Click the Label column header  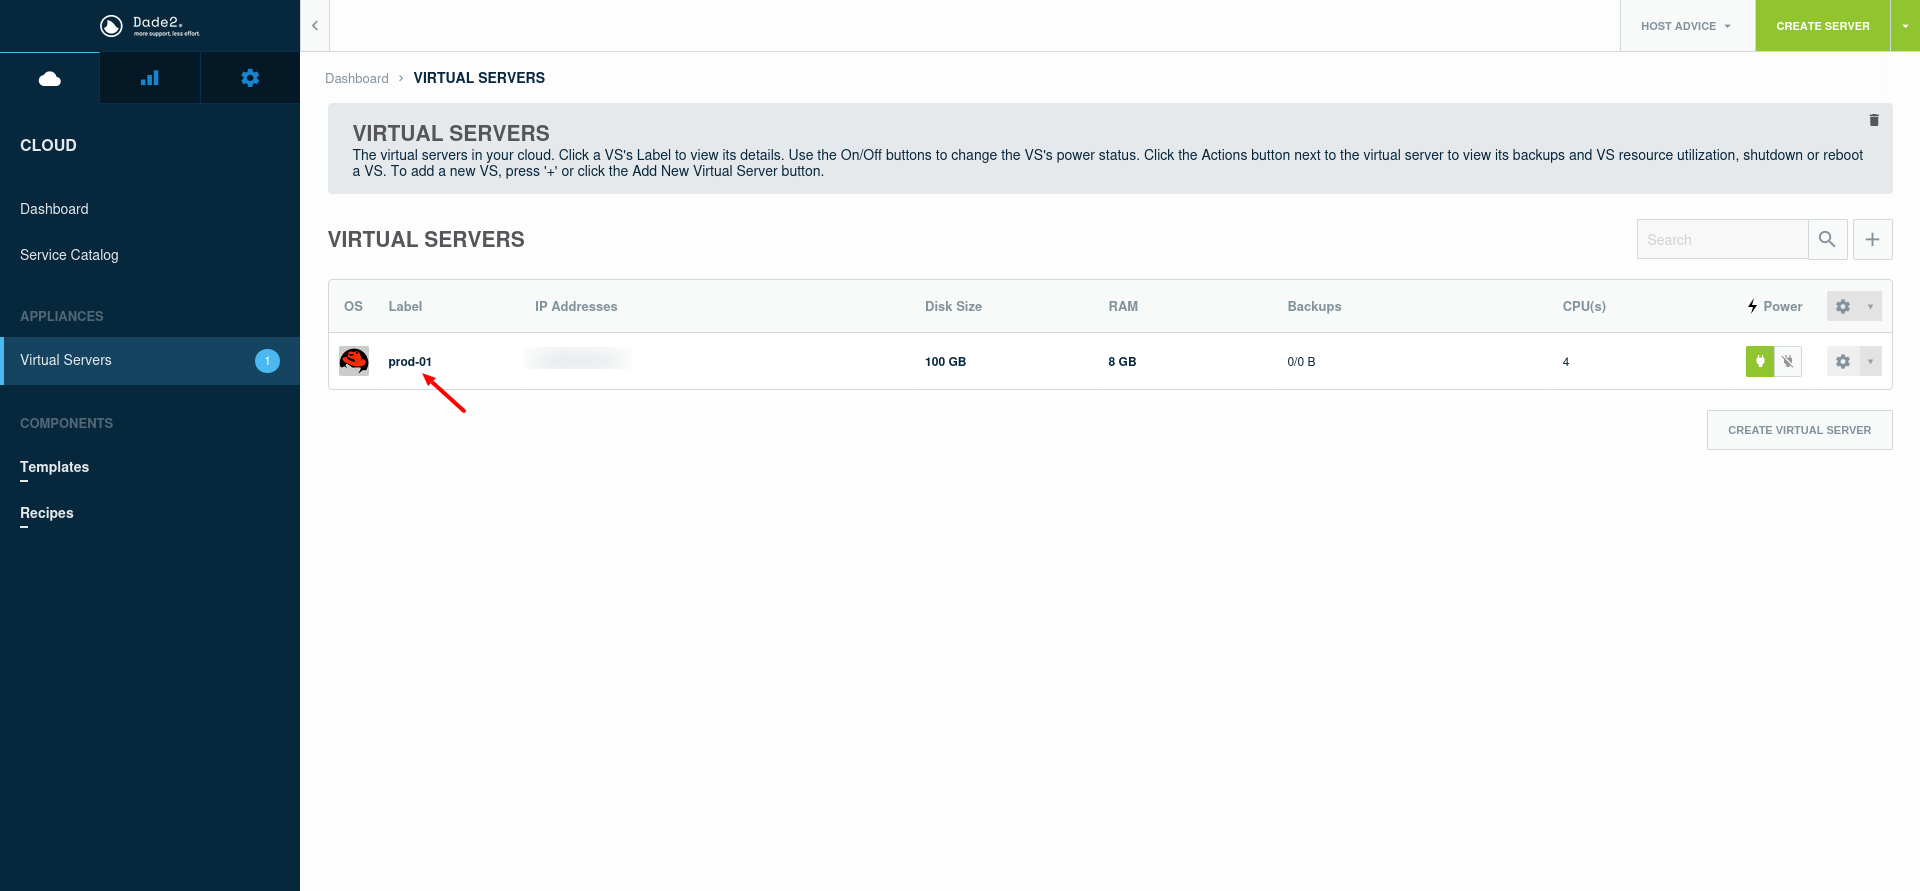[405, 306]
